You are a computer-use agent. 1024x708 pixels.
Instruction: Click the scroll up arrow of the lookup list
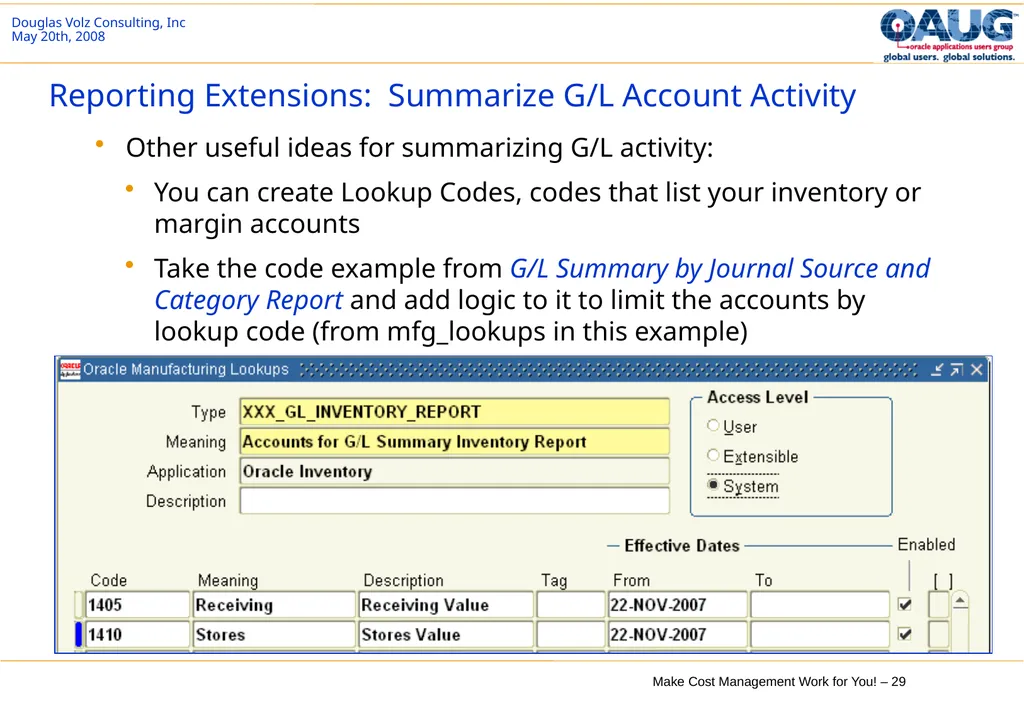tap(959, 601)
